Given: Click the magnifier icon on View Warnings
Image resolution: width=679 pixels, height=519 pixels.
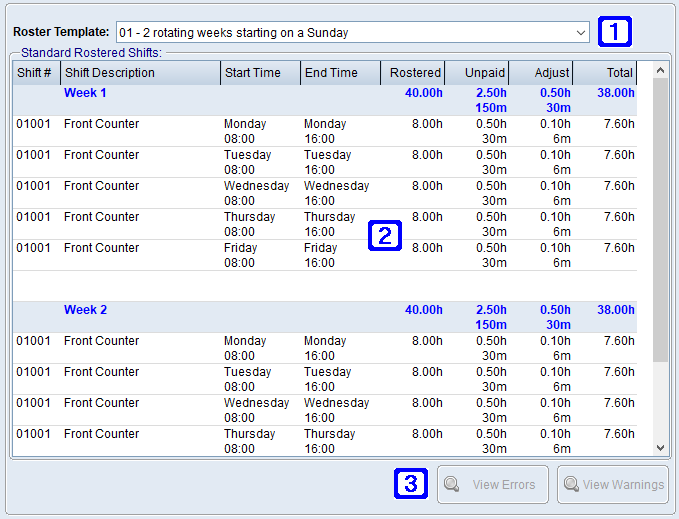Looking at the screenshot, I should (571, 485).
